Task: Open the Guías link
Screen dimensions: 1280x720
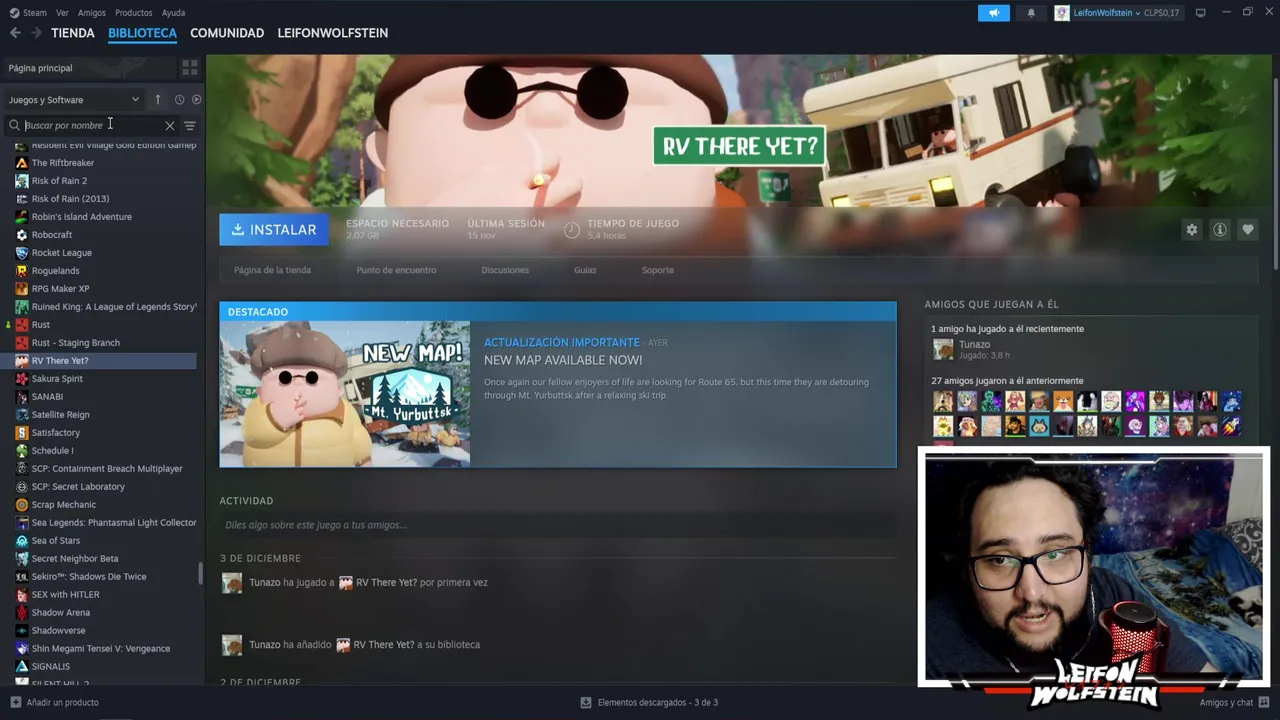Action: (x=585, y=270)
